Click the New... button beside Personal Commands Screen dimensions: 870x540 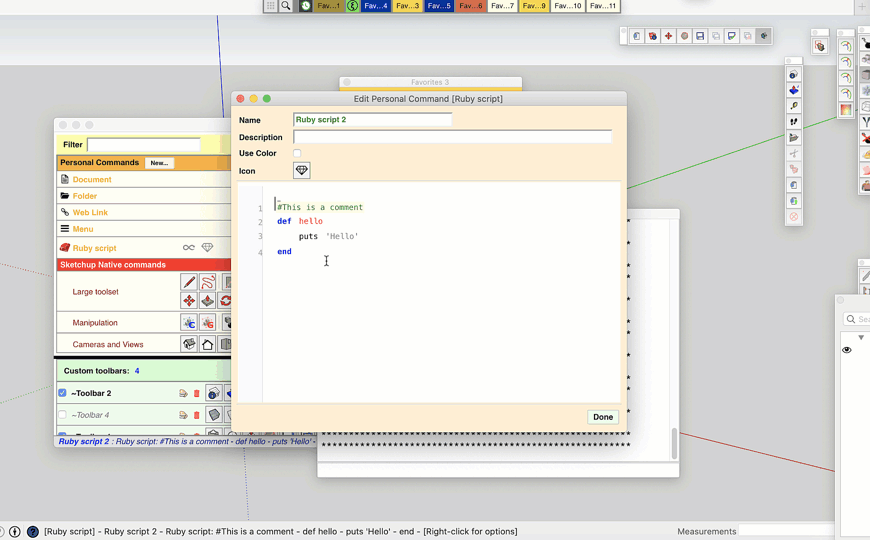click(x=159, y=163)
